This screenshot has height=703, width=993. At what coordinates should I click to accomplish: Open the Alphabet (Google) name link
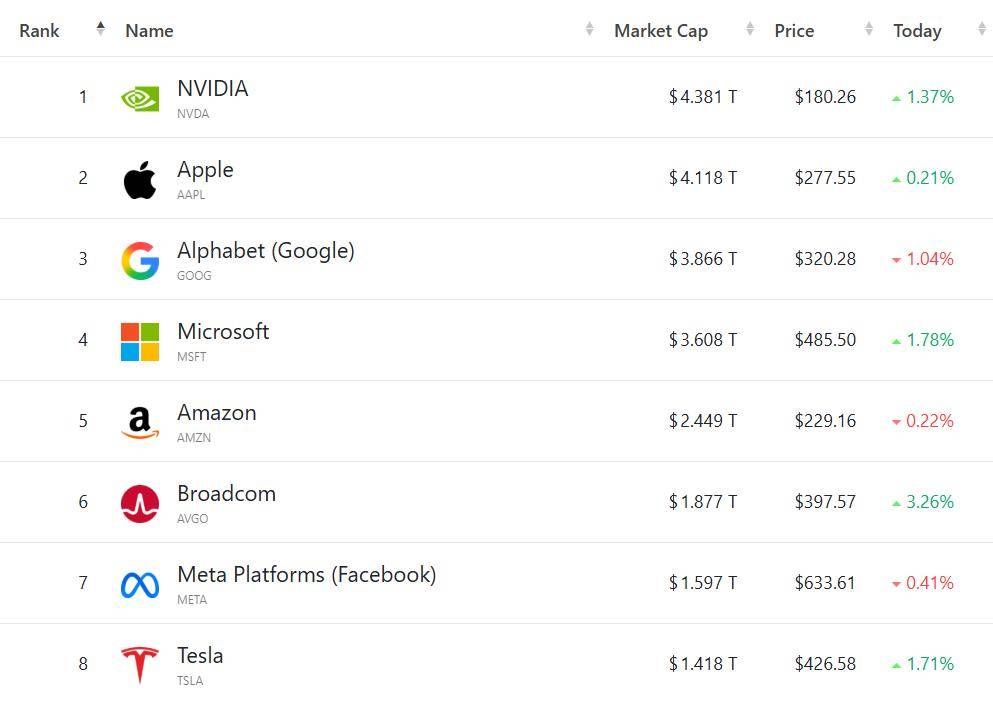(265, 250)
